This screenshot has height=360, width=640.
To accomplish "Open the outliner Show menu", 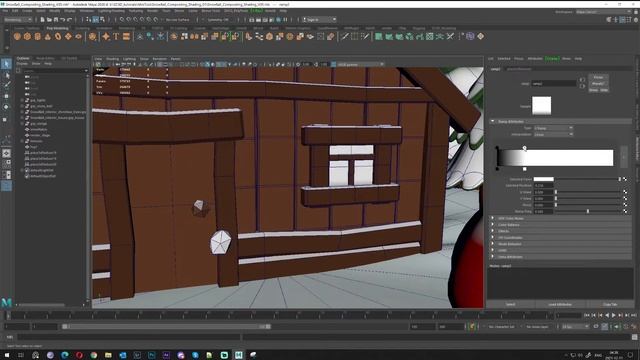I will tap(36, 64).
